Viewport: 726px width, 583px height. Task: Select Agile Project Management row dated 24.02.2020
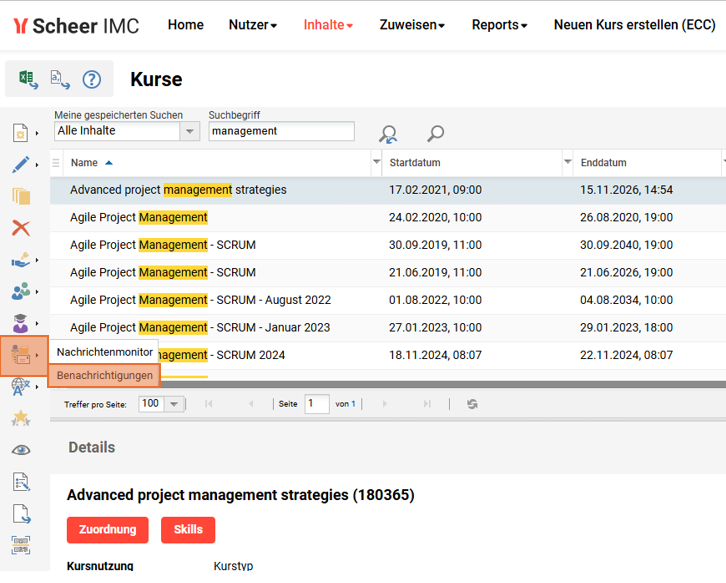pos(388,218)
